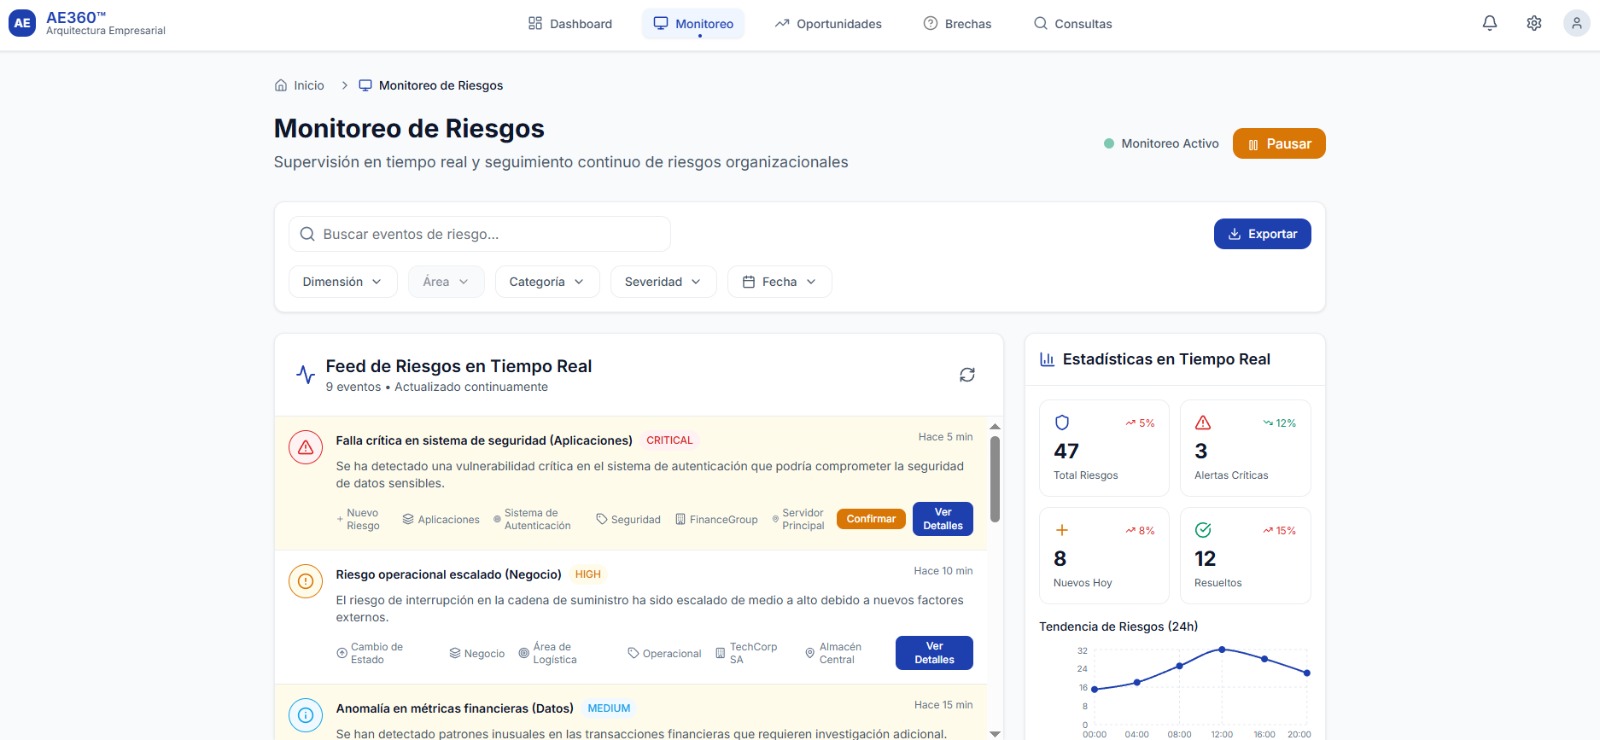Focus the Buscar eventos de riesgo field
Viewport: 1600px width, 740px height.
(480, 234)
